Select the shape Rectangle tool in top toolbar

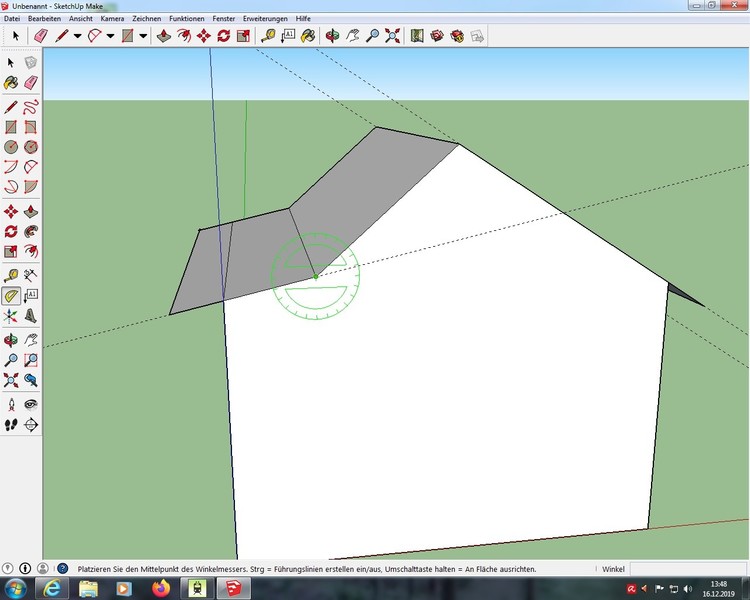(127, 36)
